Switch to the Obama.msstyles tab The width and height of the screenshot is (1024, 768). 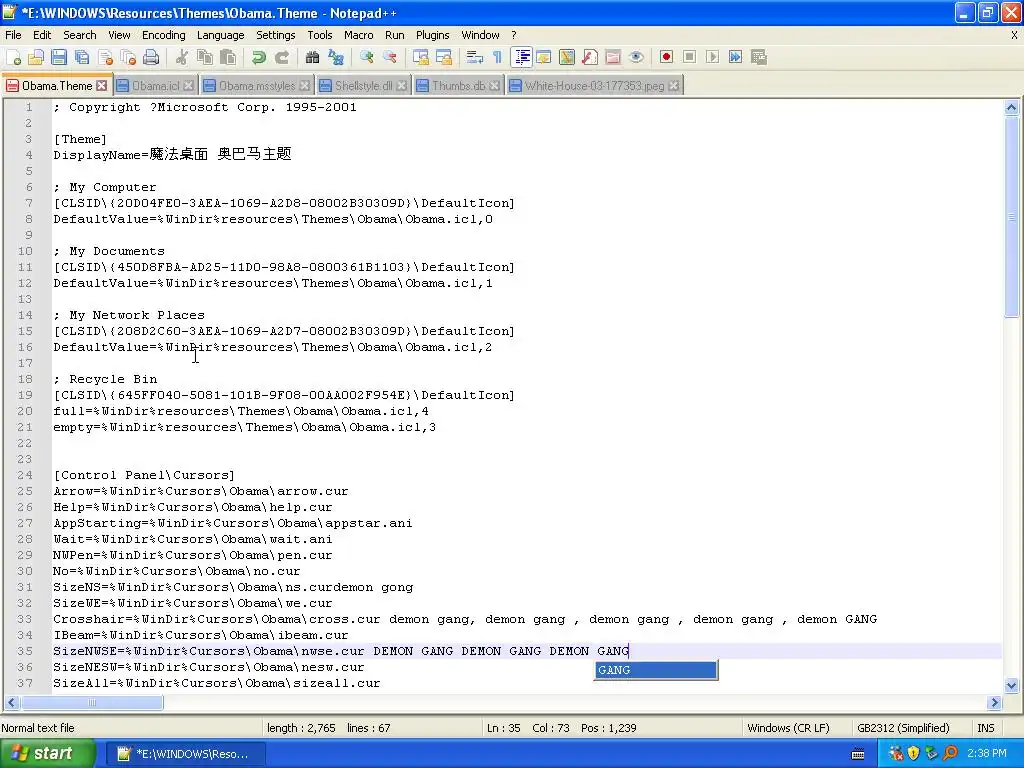pos(257,86)
